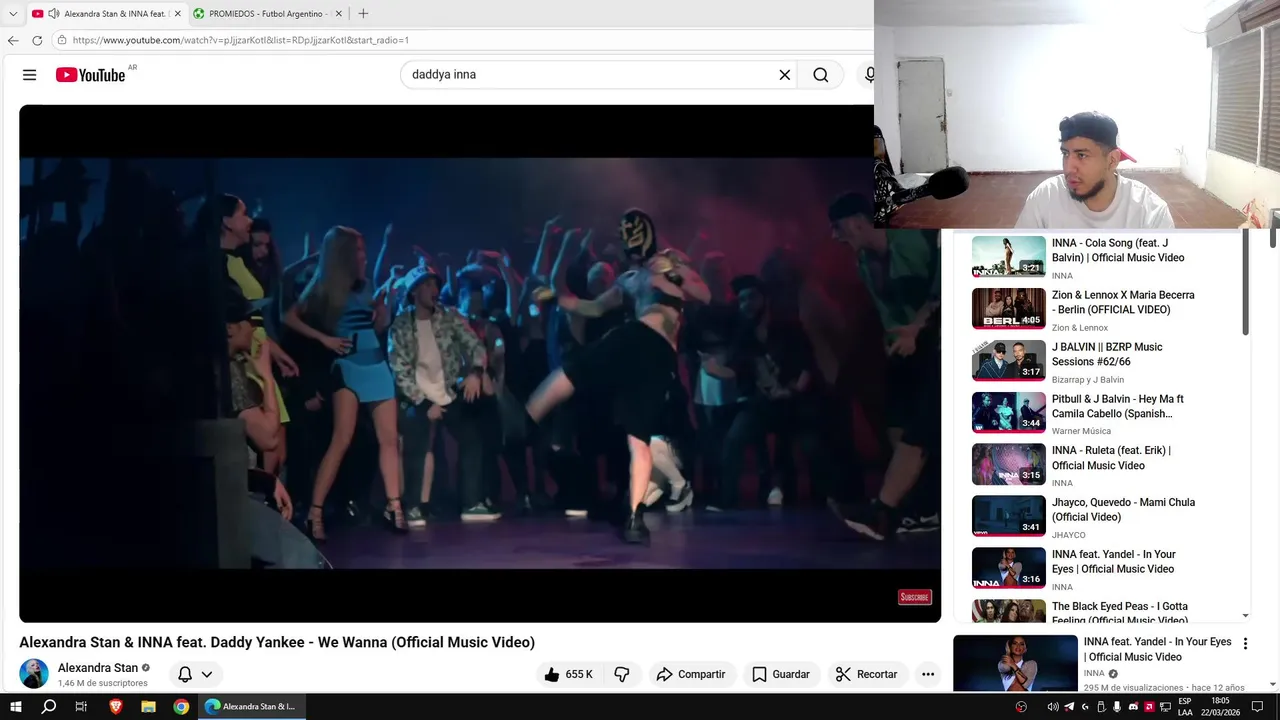Open the Discord tray icon
The width and height of the screenshot is (1280, 720).
pyautogui.click(x=1133, y=706)
